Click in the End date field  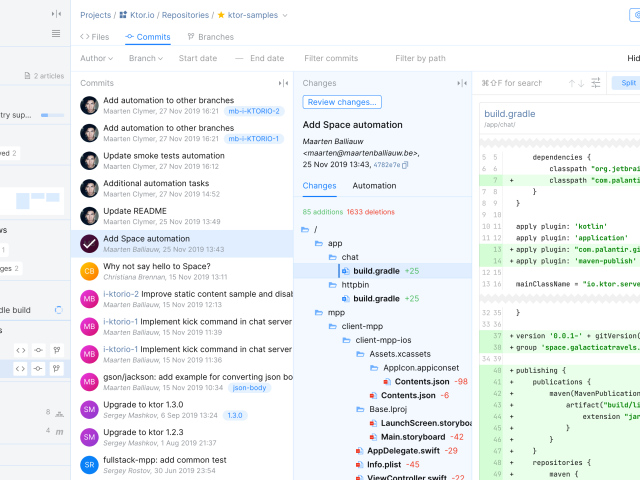click(x=267, y=58)
